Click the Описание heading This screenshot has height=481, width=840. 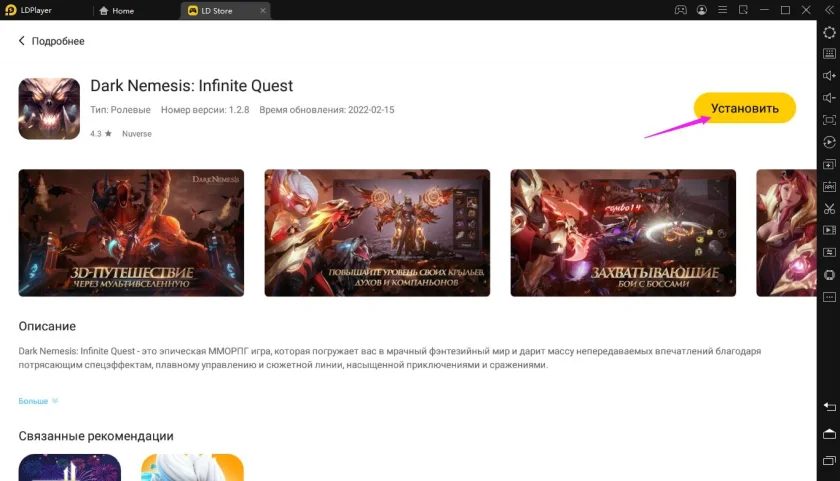(47, 326)
